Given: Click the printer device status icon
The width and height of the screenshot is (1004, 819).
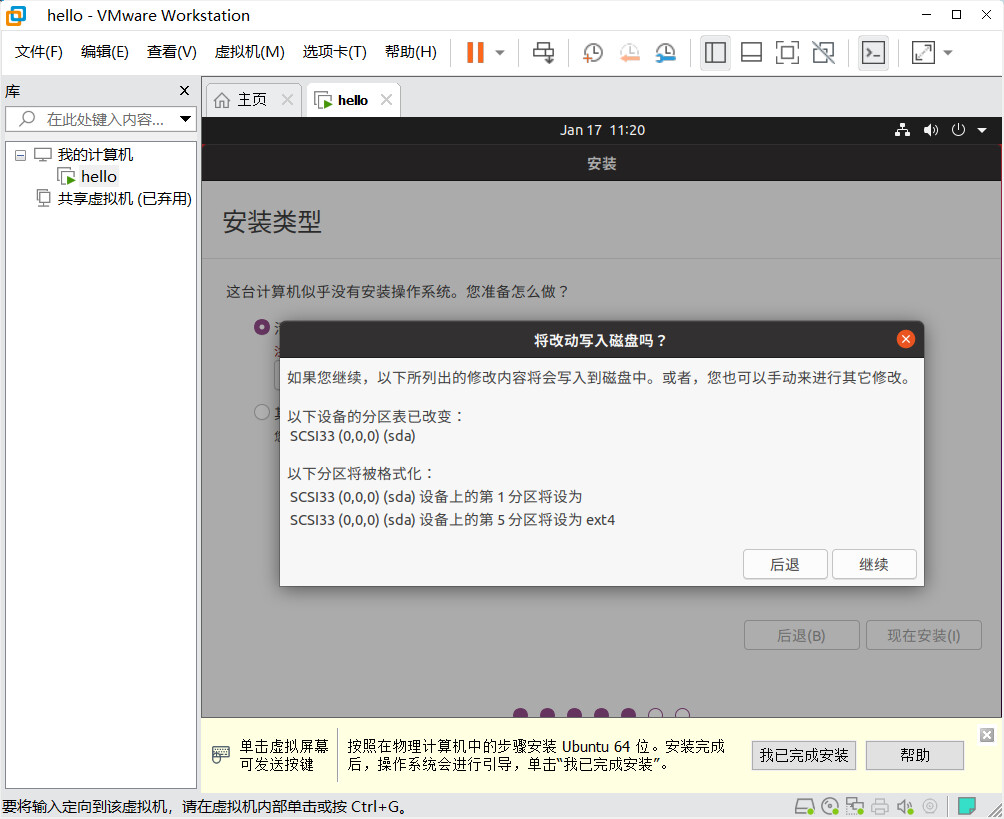Looking at the screenshot, I should point(880,806).
